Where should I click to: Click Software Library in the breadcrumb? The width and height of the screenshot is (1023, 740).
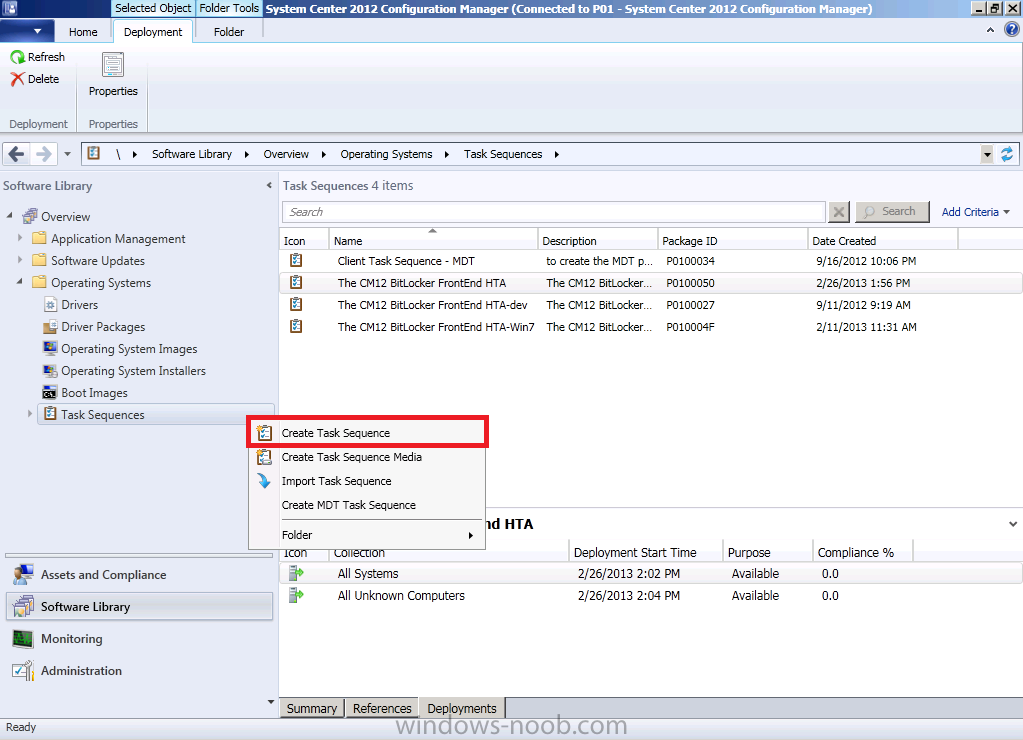[x=192, y=154]
